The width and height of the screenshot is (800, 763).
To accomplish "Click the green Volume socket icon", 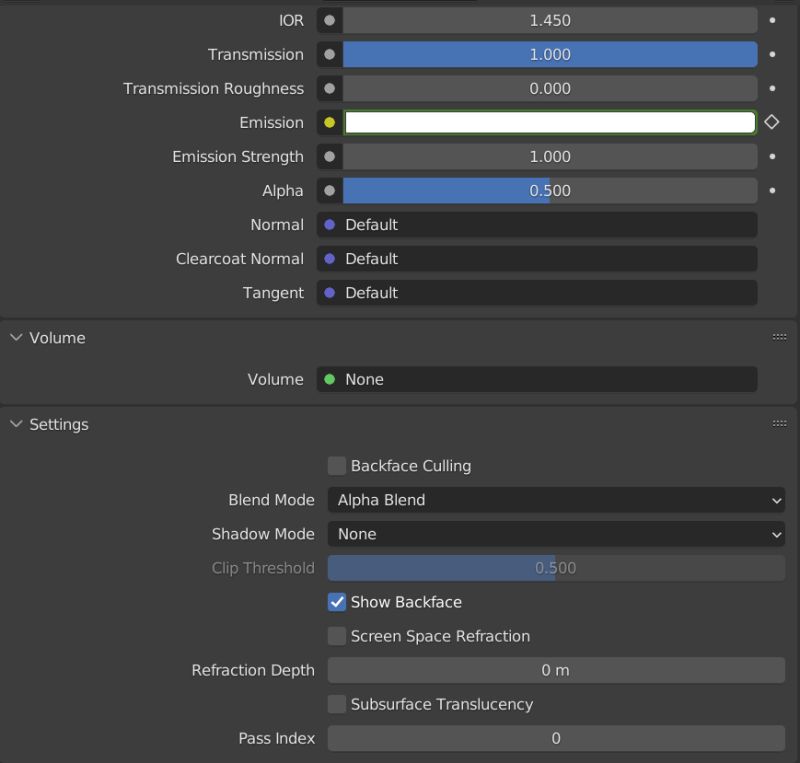I will click(329, 379).
